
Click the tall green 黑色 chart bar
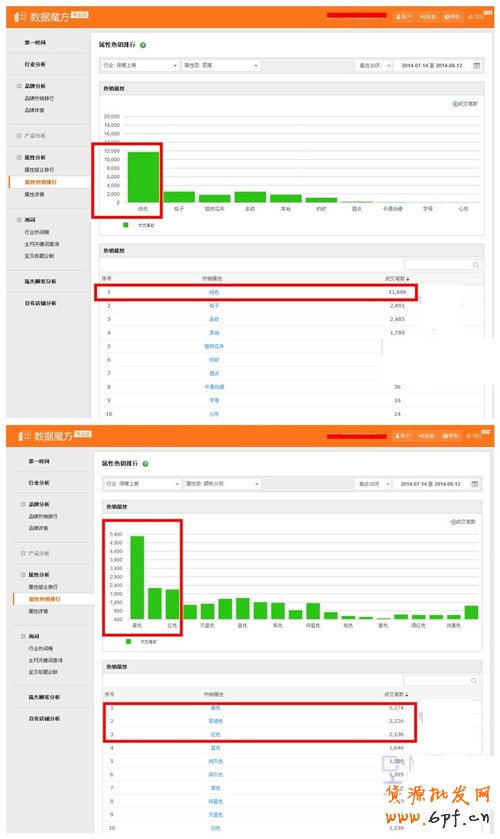tap(137, 577)
